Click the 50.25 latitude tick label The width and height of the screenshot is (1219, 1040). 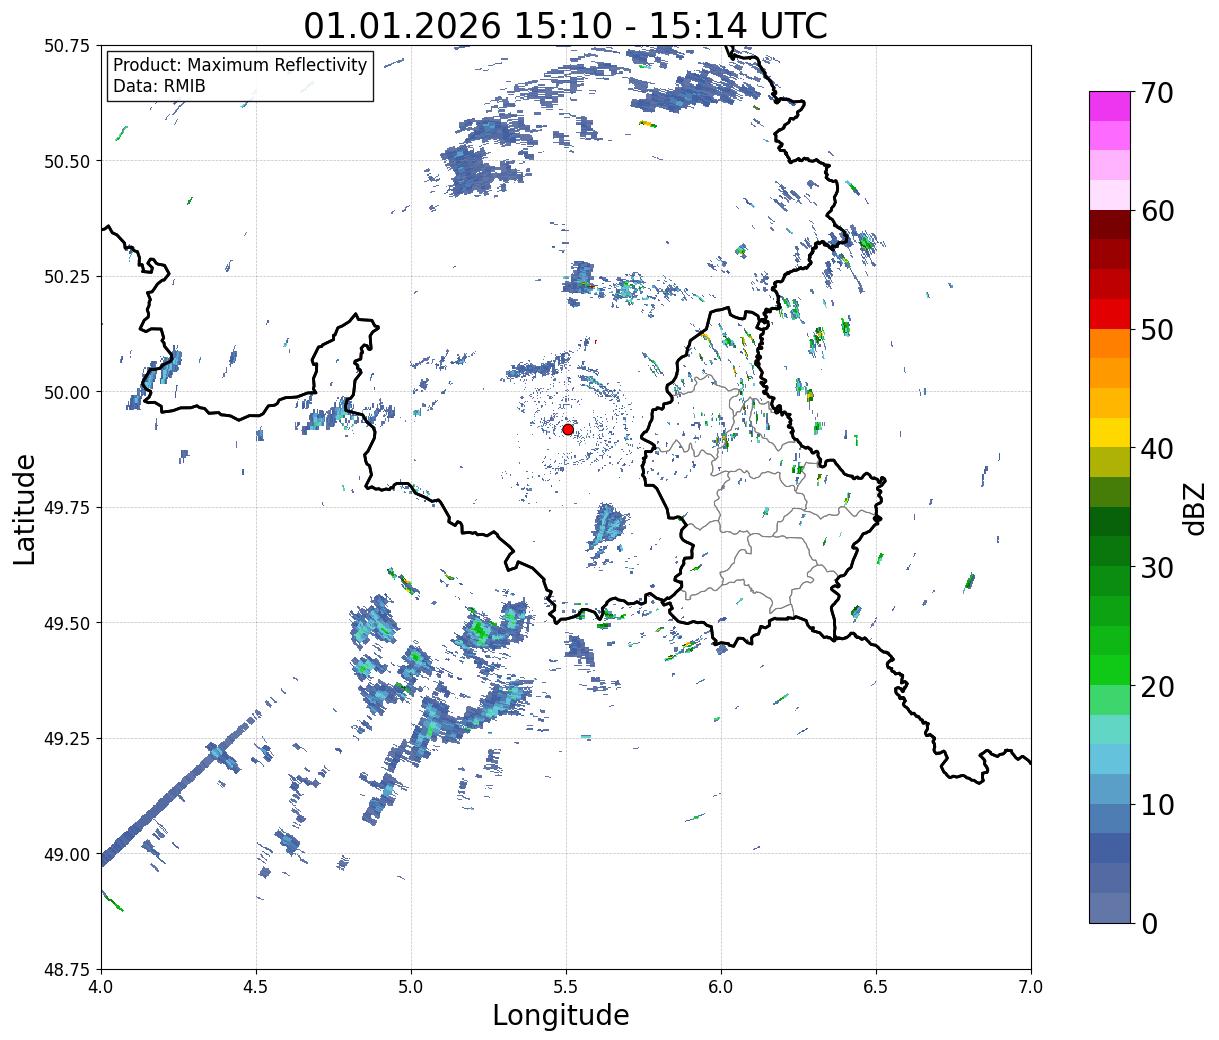point(67,277)
